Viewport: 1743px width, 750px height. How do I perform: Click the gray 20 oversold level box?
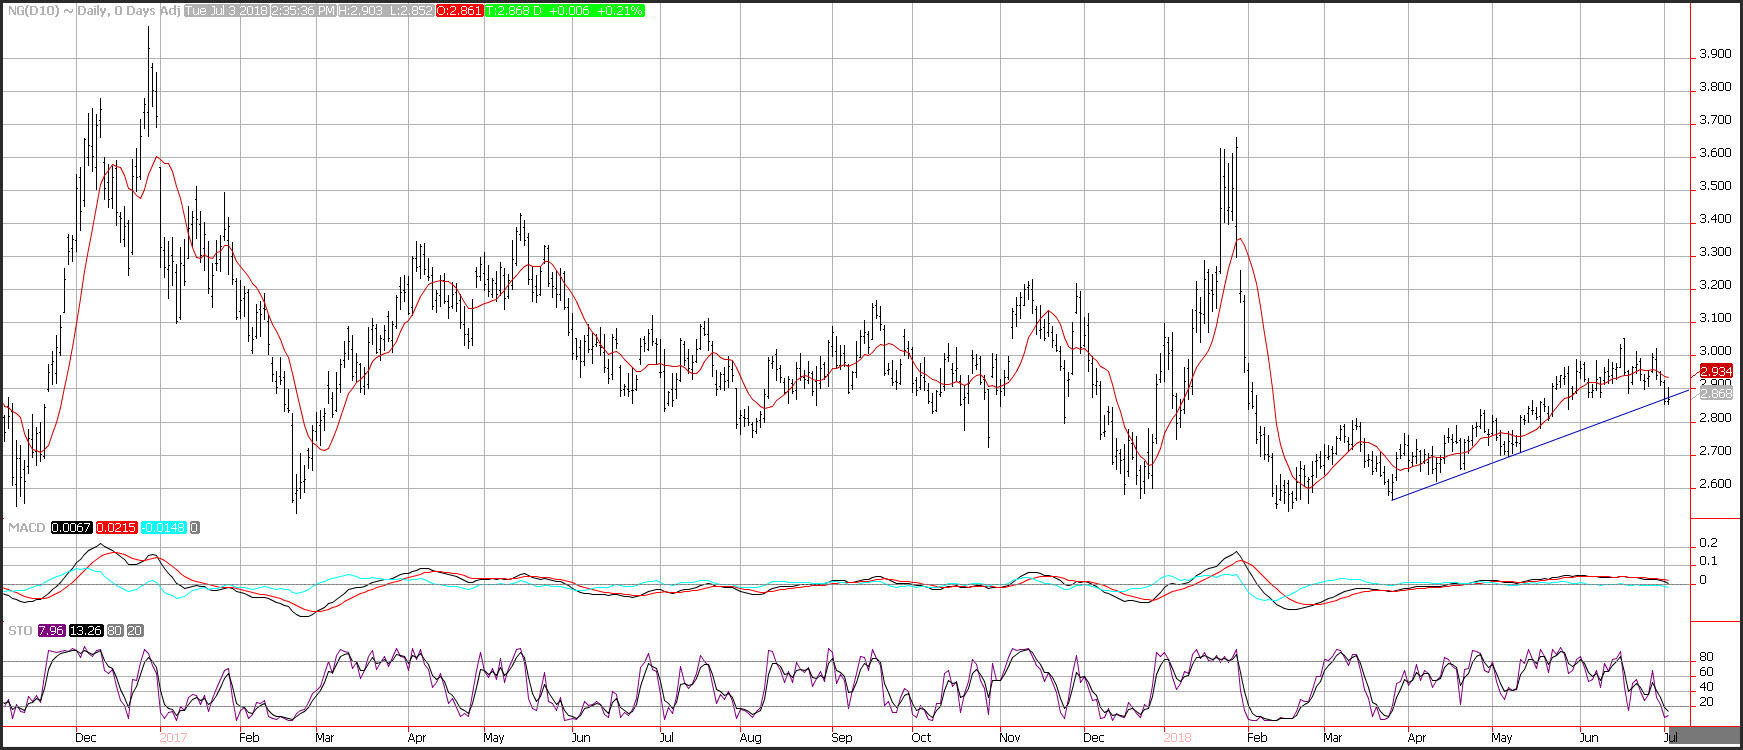135,631
